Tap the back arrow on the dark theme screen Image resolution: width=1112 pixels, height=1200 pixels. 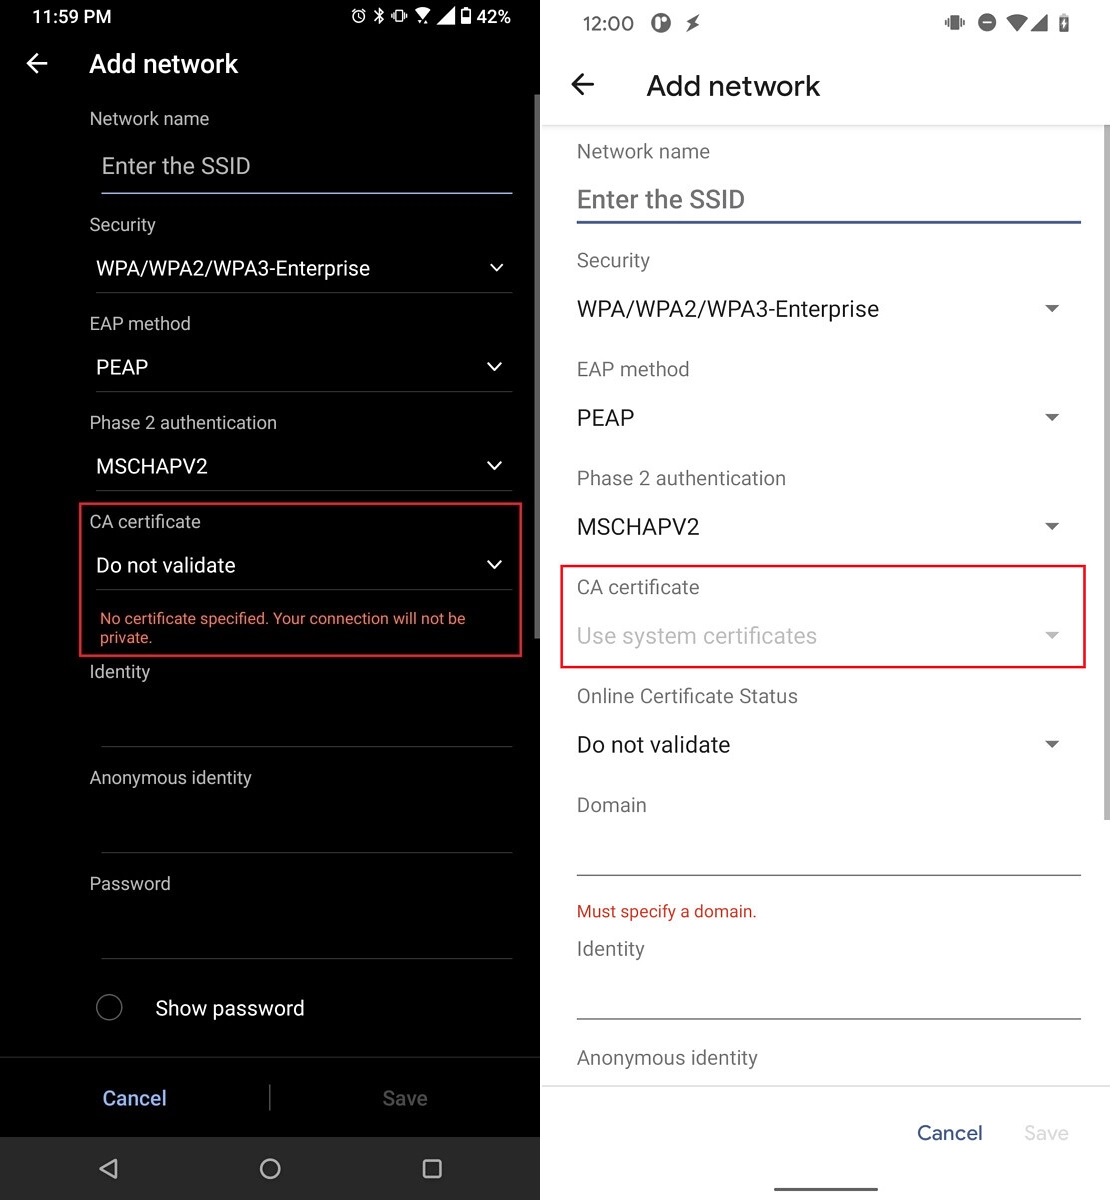pyautogui.click(x=36, y=63)
